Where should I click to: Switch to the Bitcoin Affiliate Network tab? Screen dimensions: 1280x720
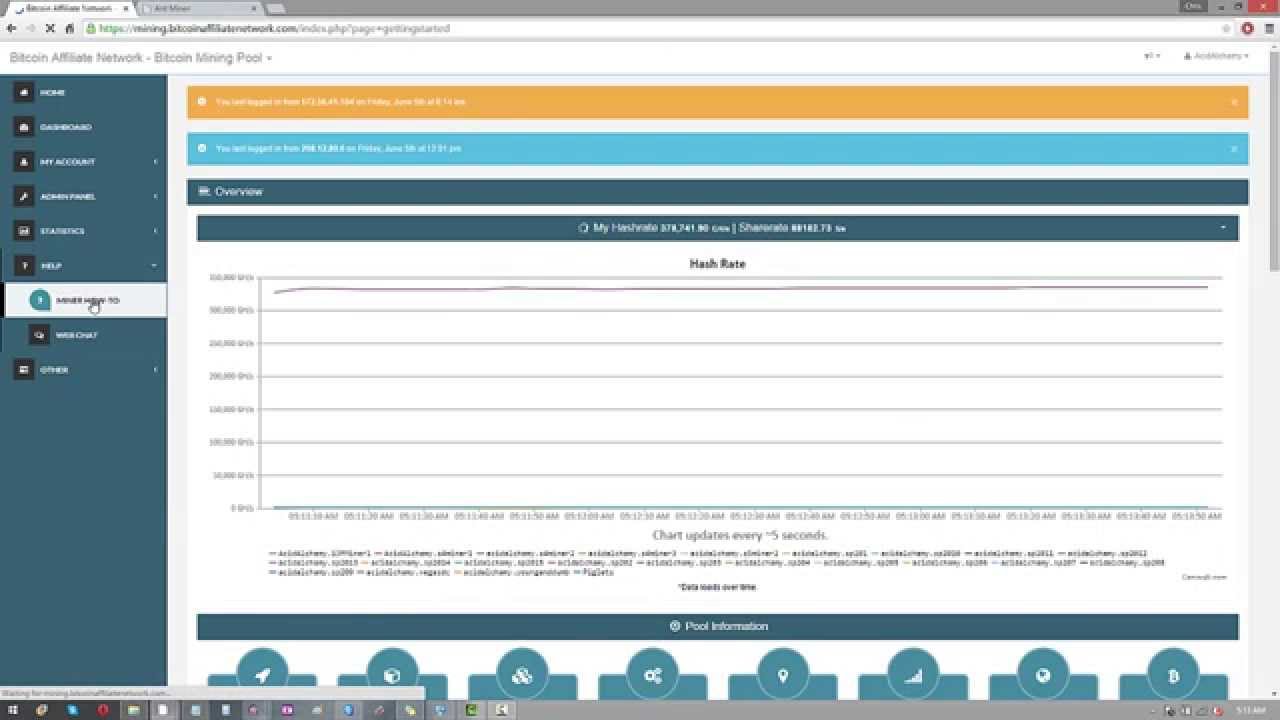click(x=68, y=8)
